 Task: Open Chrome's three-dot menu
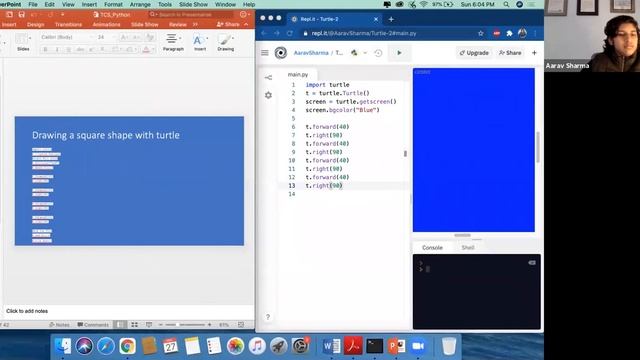coord(535,33)
